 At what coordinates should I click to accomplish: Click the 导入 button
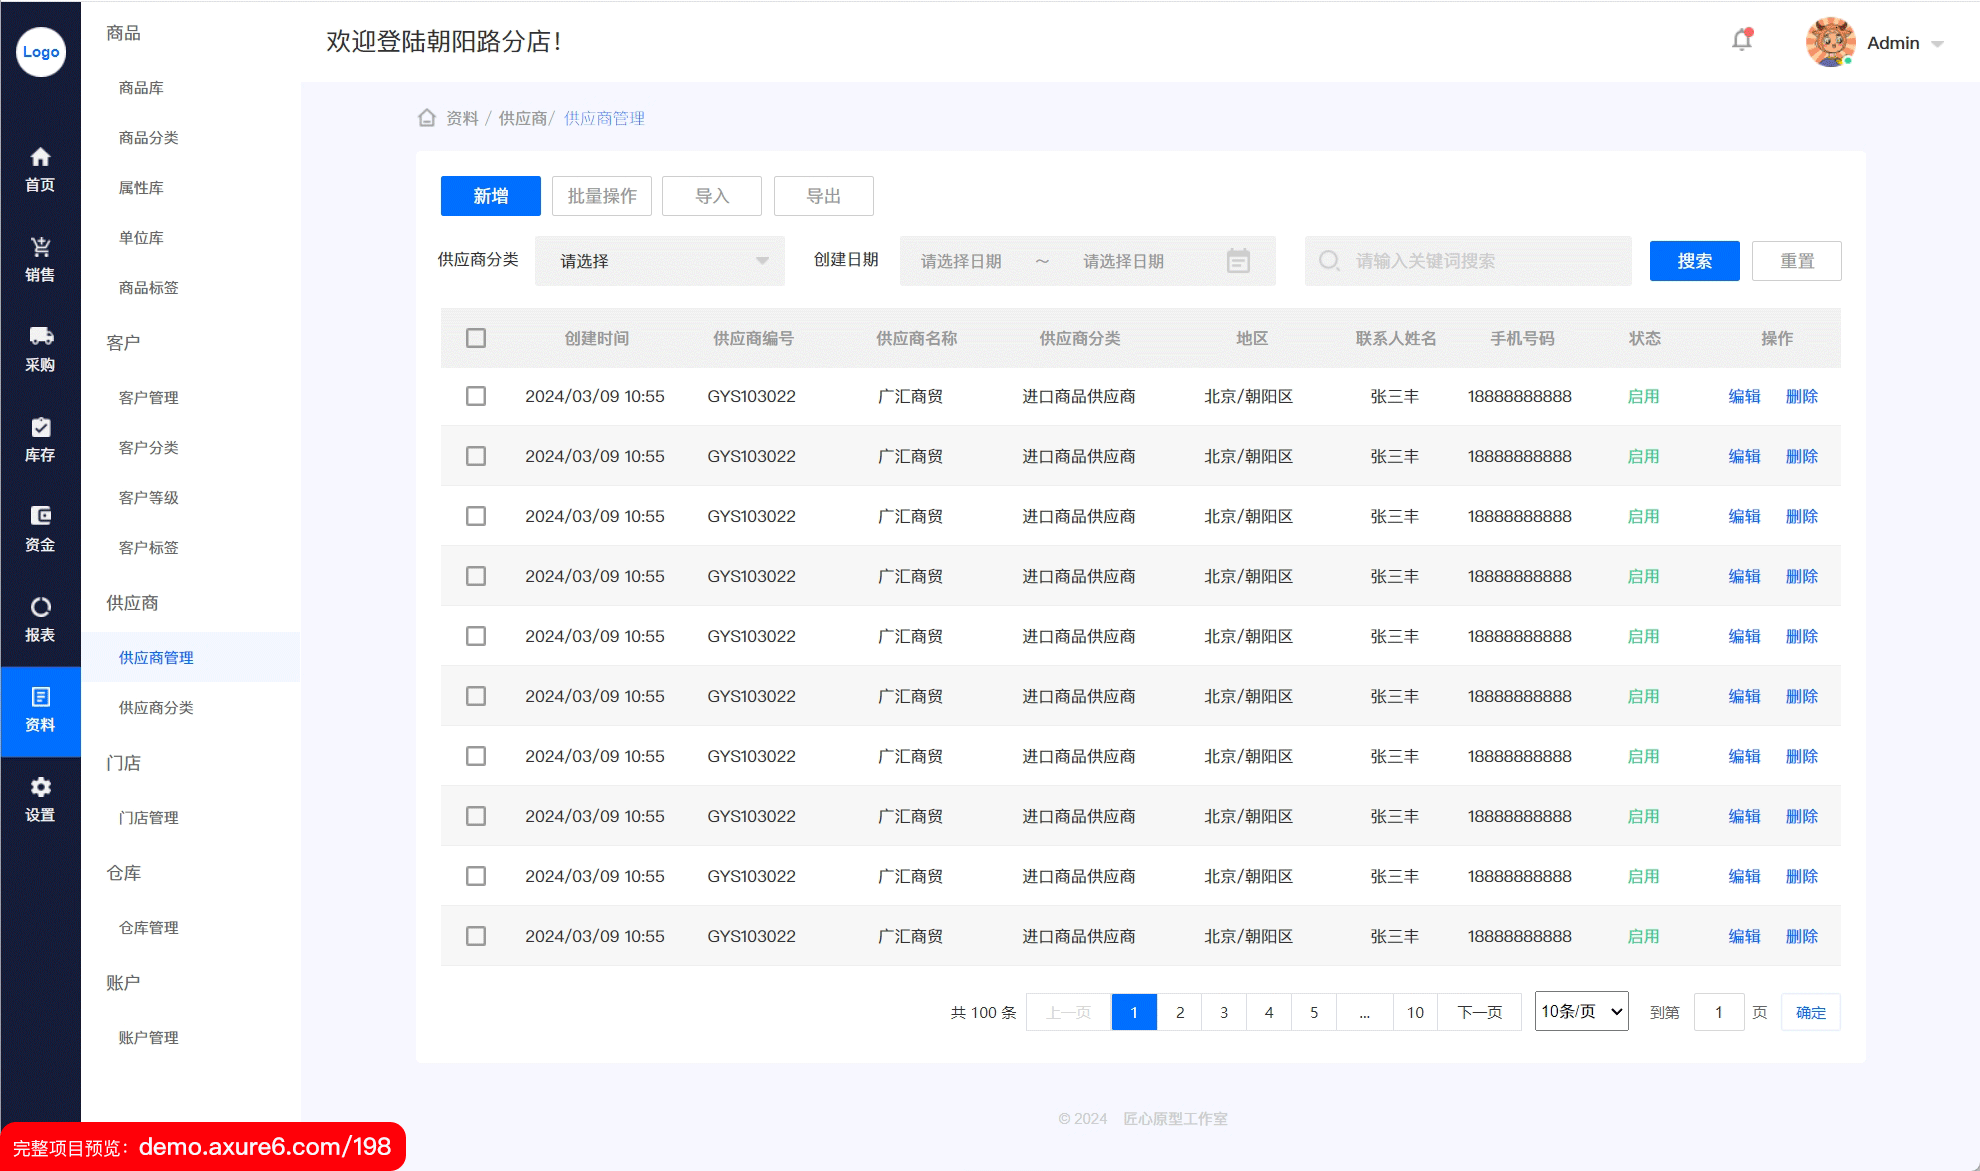(712, 196)
